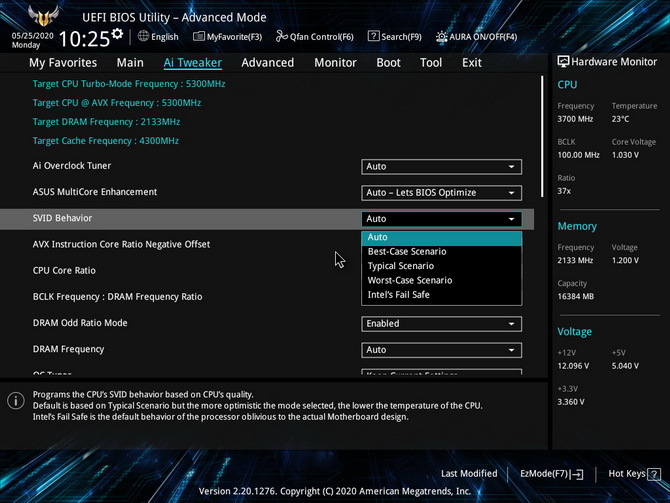670x503 pixels.
Task: Select the Ai Tweaker tab
Action: [192, 63]
